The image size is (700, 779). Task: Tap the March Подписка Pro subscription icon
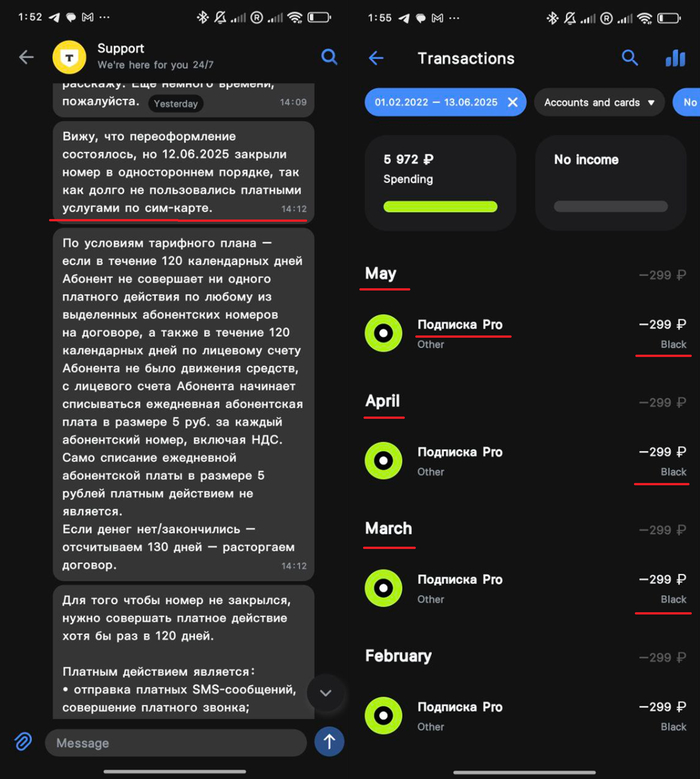383,588
